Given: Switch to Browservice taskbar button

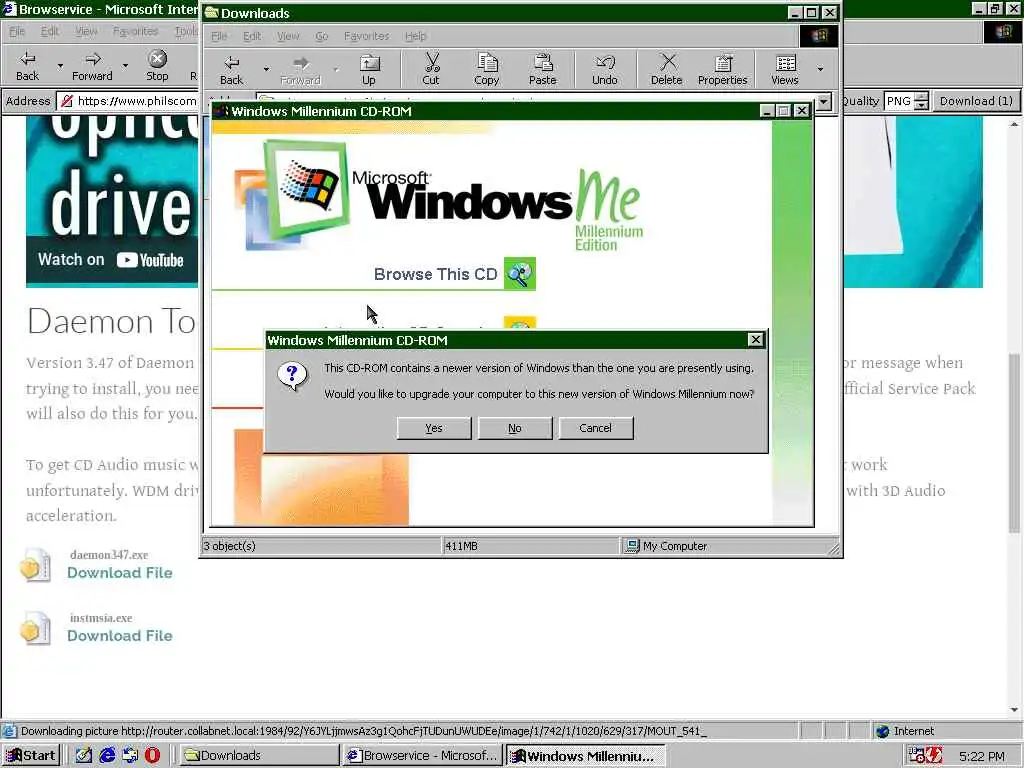Looking at the screenshot, I should 423,756.
